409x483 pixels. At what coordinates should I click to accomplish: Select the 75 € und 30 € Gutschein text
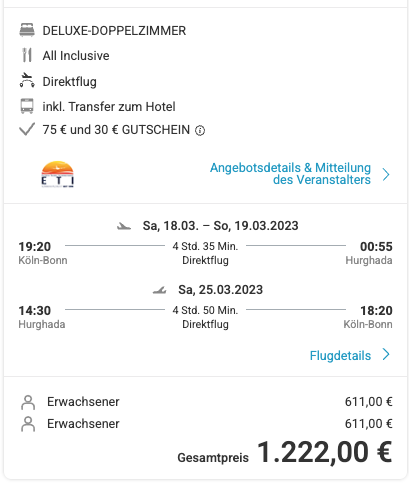116,130
